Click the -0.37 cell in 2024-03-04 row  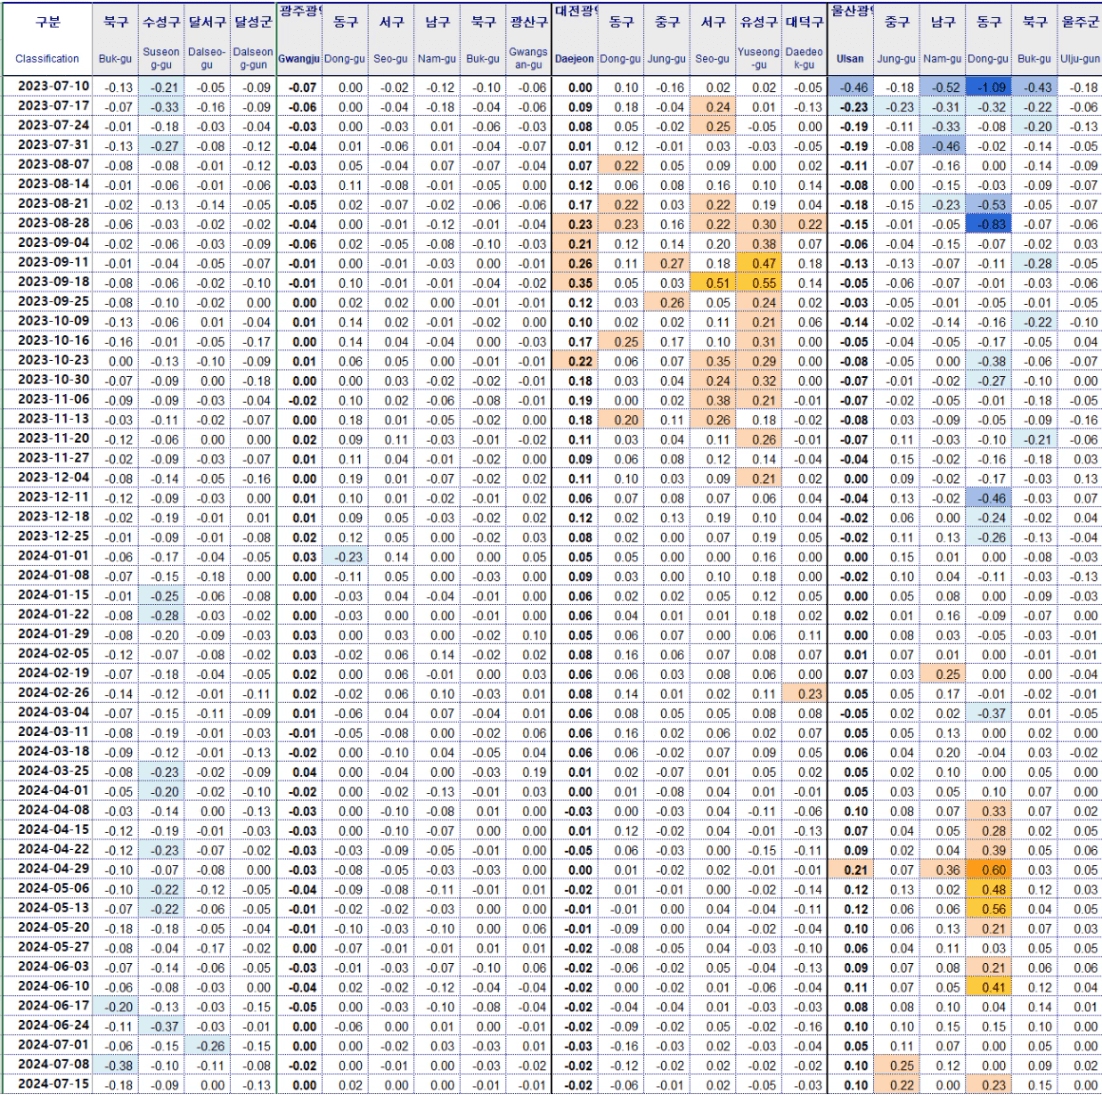click(989, 713)
